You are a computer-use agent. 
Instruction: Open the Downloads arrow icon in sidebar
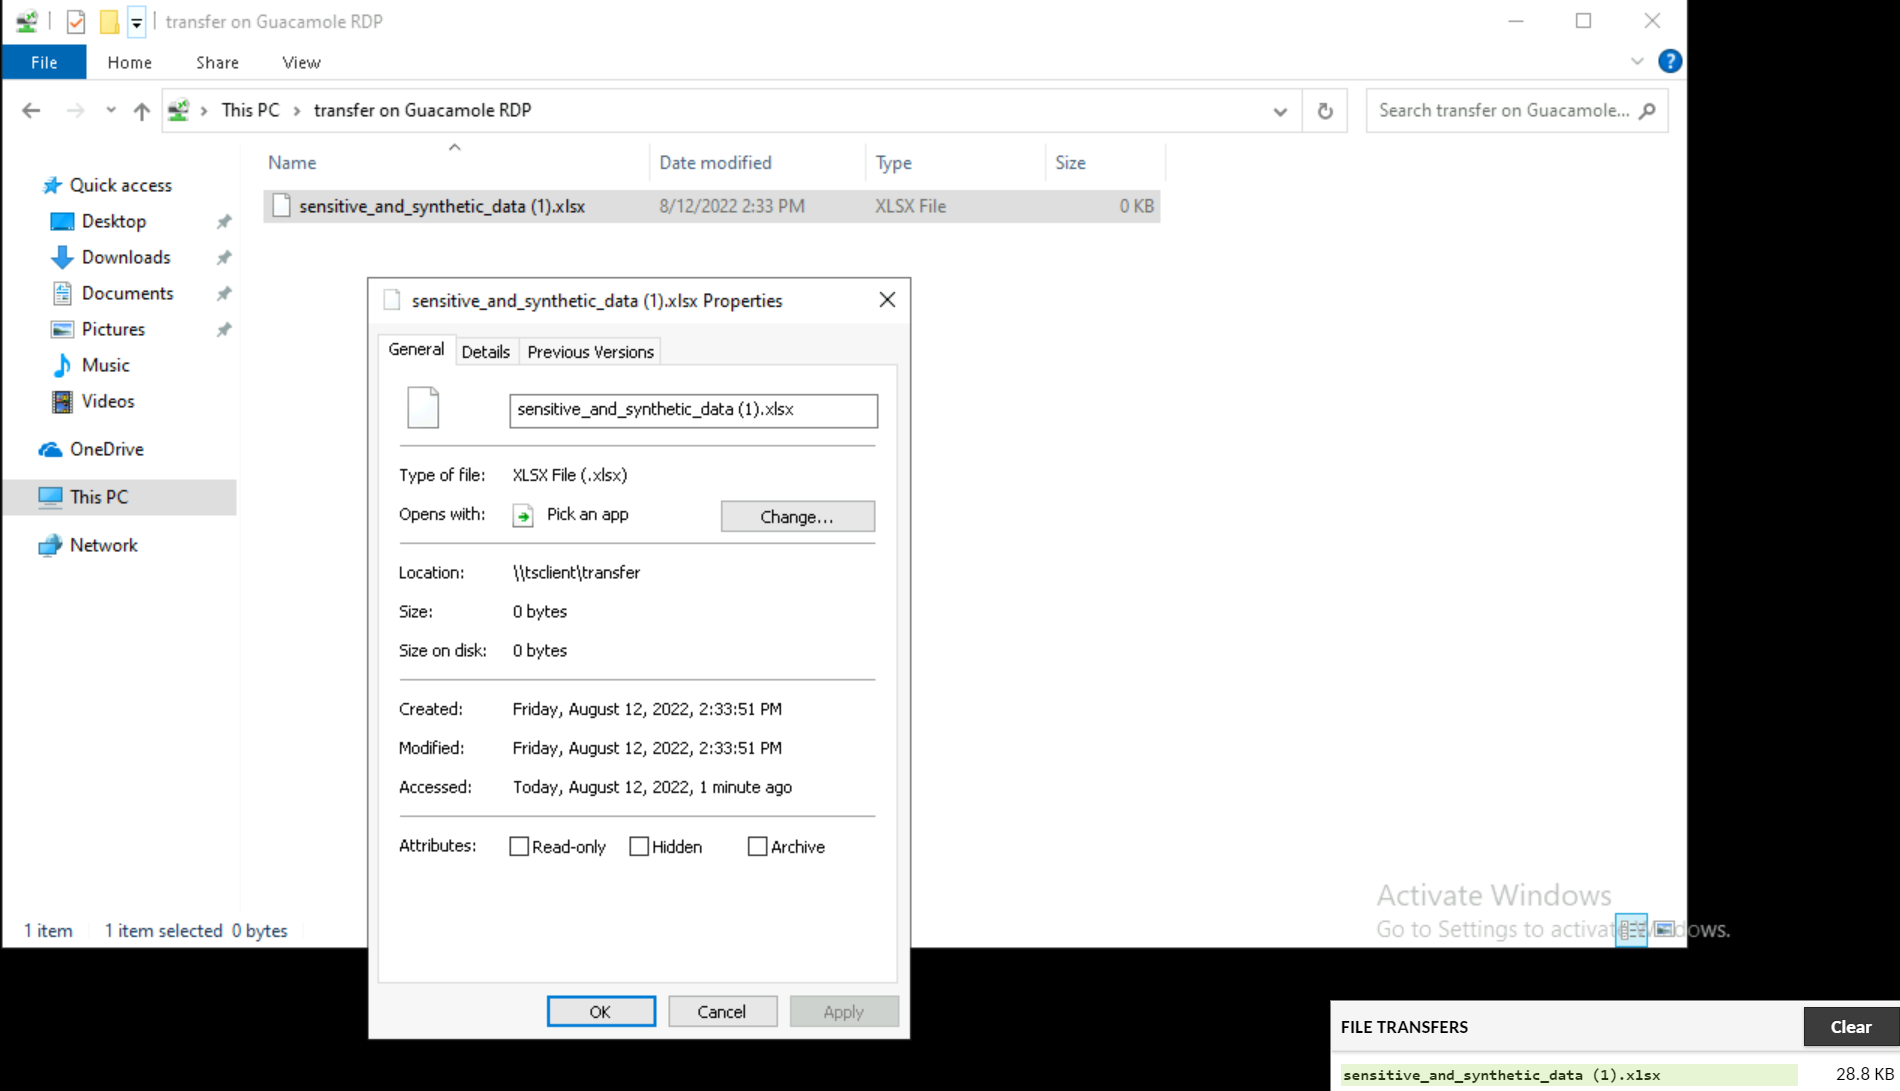click(x=62, y=257)
